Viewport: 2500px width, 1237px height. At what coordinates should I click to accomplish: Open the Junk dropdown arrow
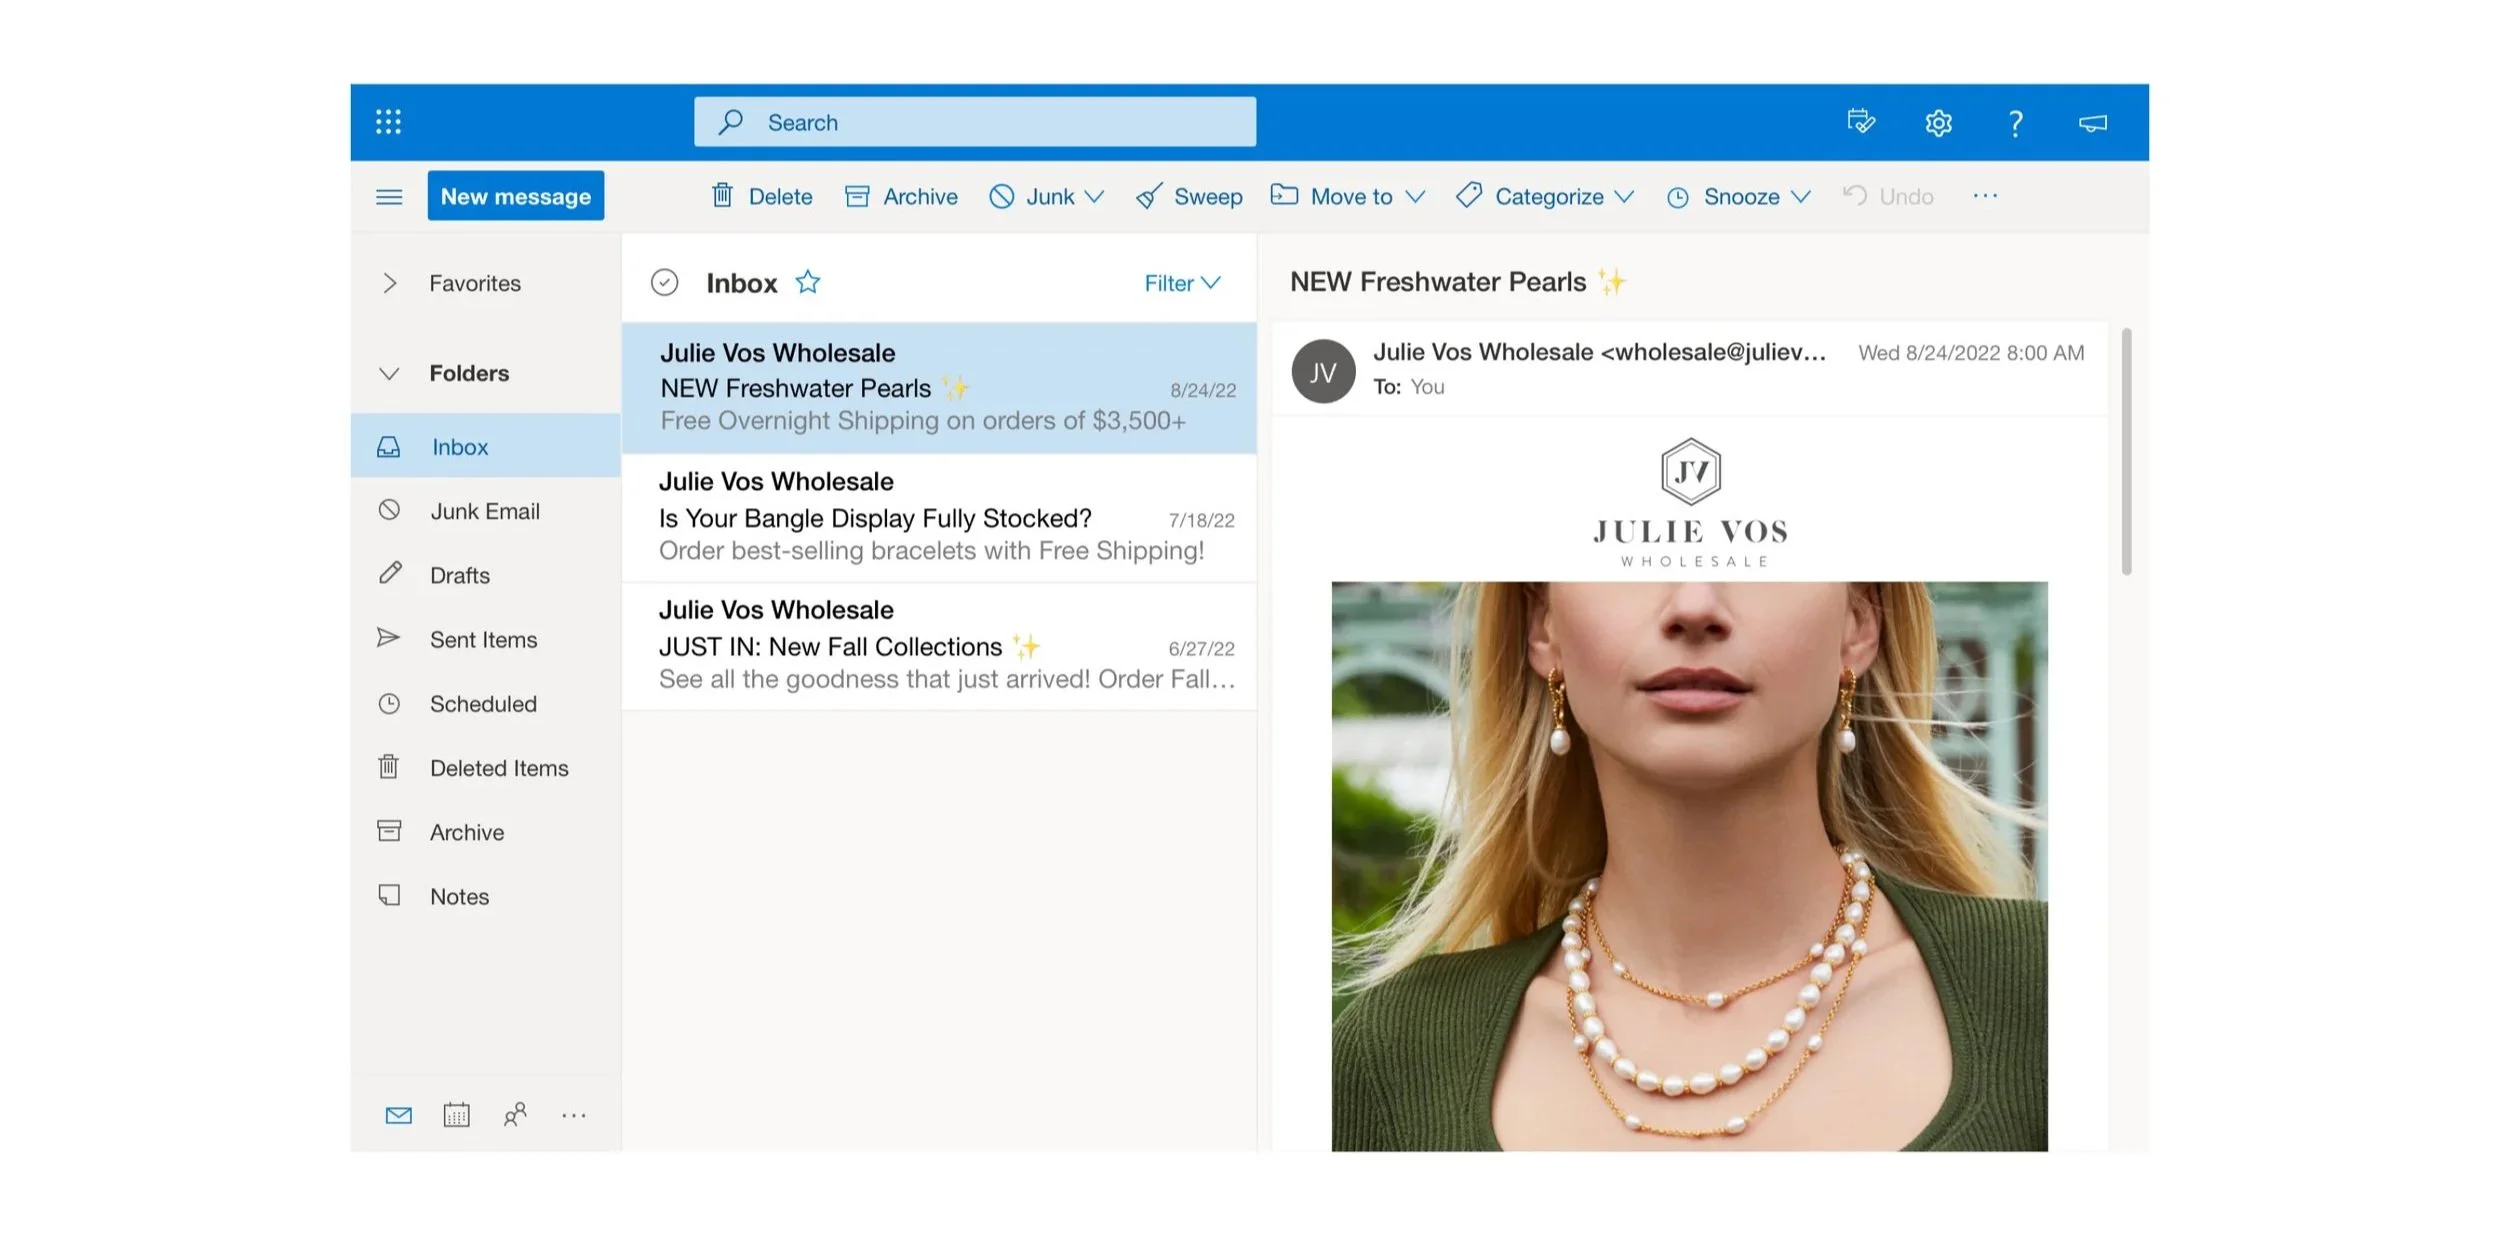1095,197
